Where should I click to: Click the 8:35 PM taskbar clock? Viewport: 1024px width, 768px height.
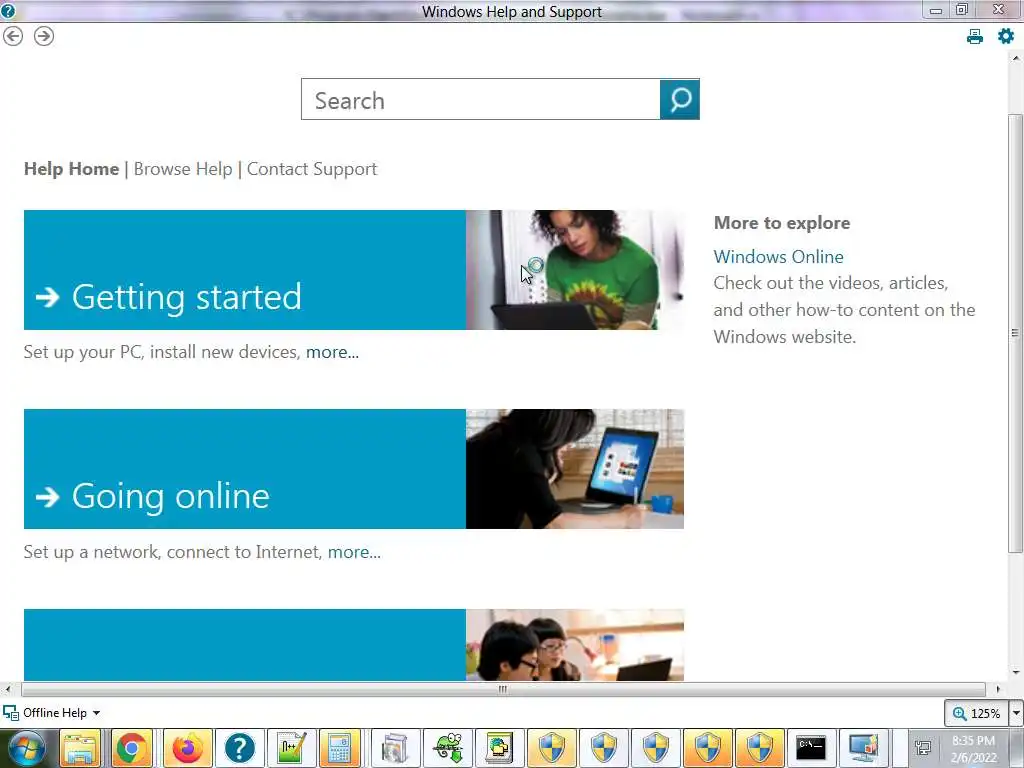pyautogui.click(x=973, y=748)
